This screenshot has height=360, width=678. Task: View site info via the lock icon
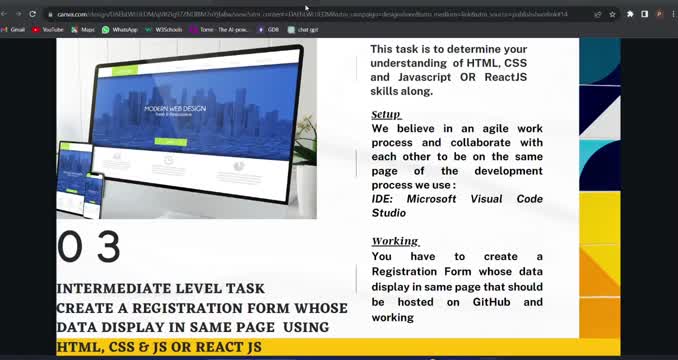pyautogui.click(x=51, y=14)
